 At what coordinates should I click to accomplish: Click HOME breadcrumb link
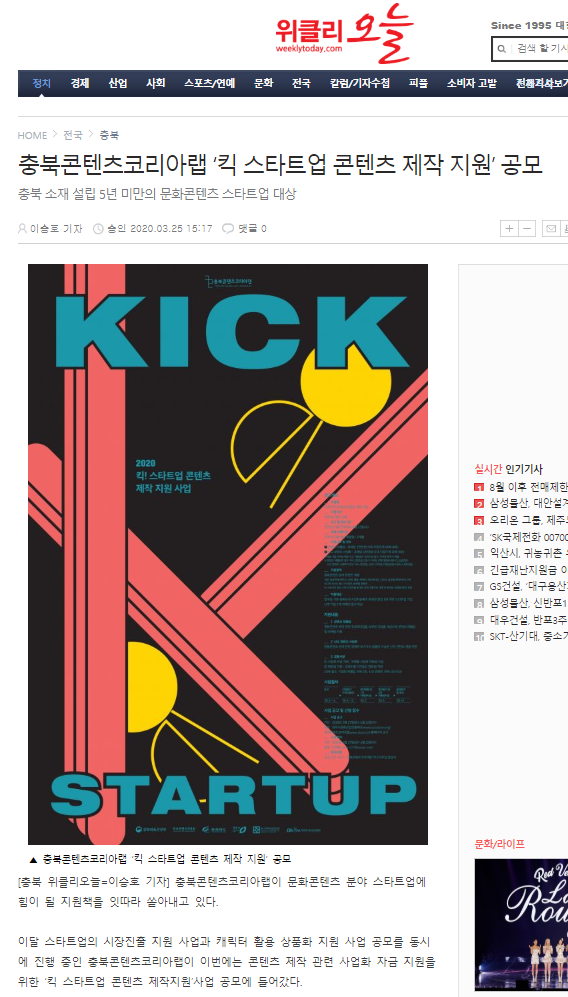click(x=32, y=135)
